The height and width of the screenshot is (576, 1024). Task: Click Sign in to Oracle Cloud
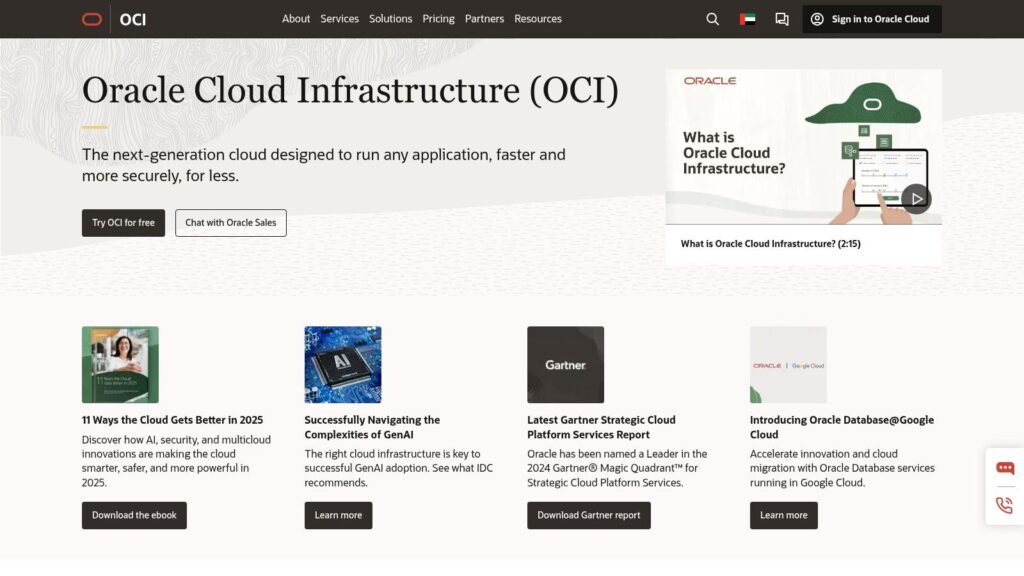(x=871, y=19)
